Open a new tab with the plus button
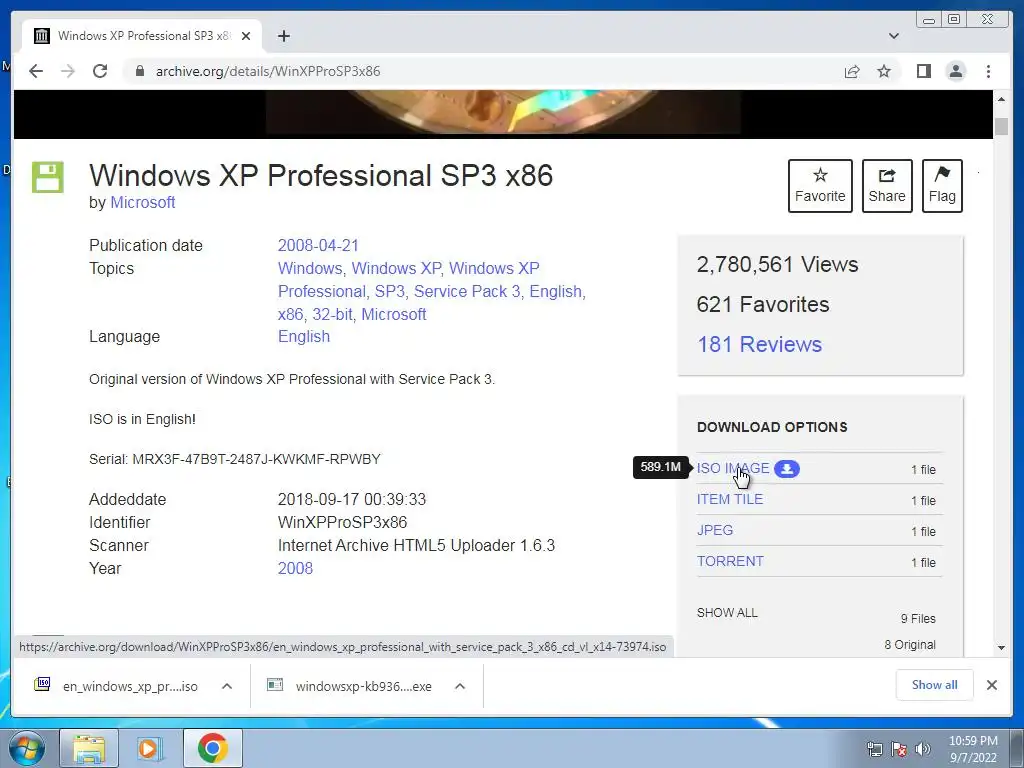The height and width of the screenshot is (768, 1024). (283, 36)
